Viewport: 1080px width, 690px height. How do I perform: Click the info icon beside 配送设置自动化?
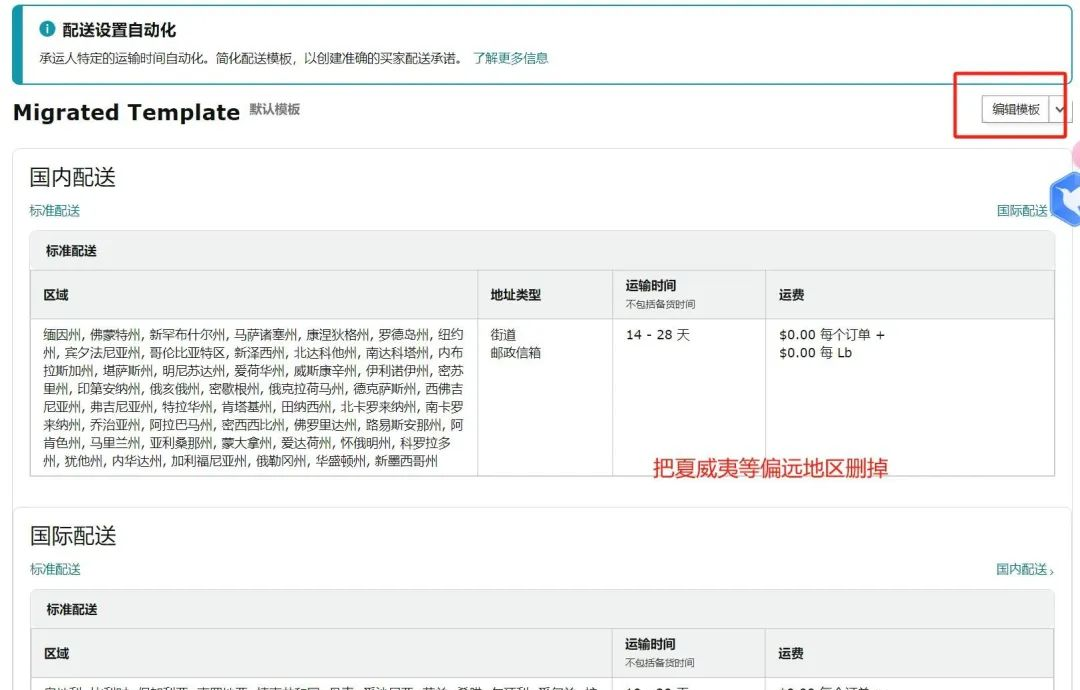[47, 29]
